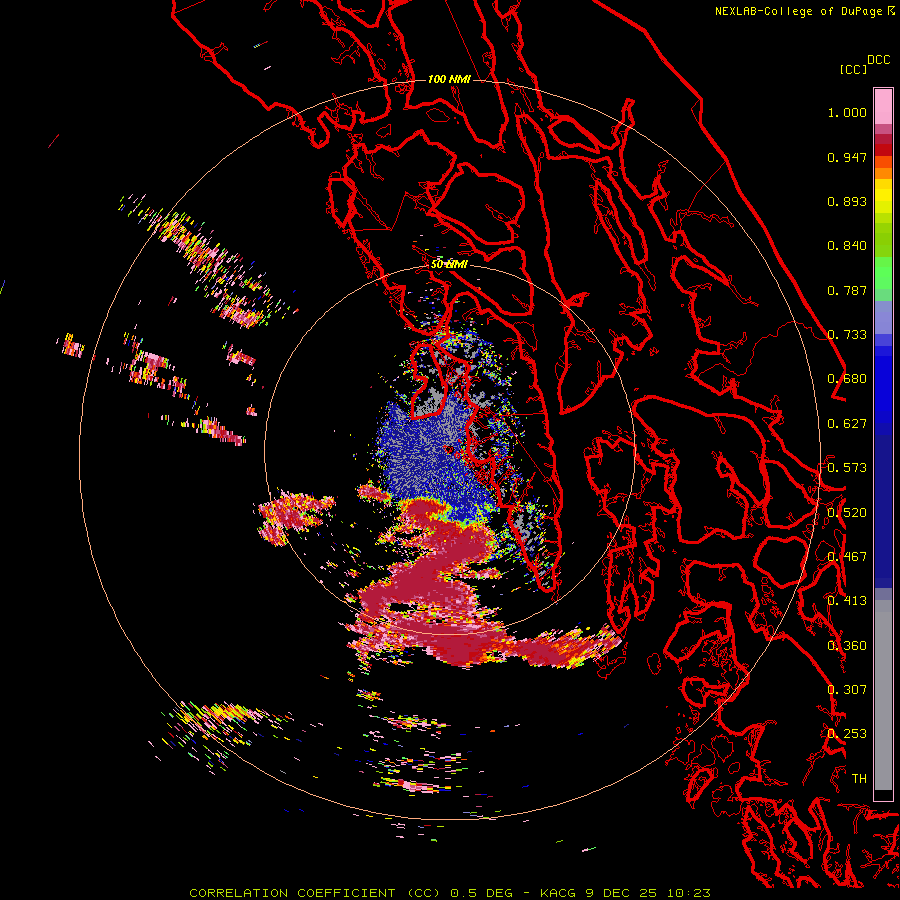Select the 0.787 scale value
The image size is (900, 900).
(847, 290)
